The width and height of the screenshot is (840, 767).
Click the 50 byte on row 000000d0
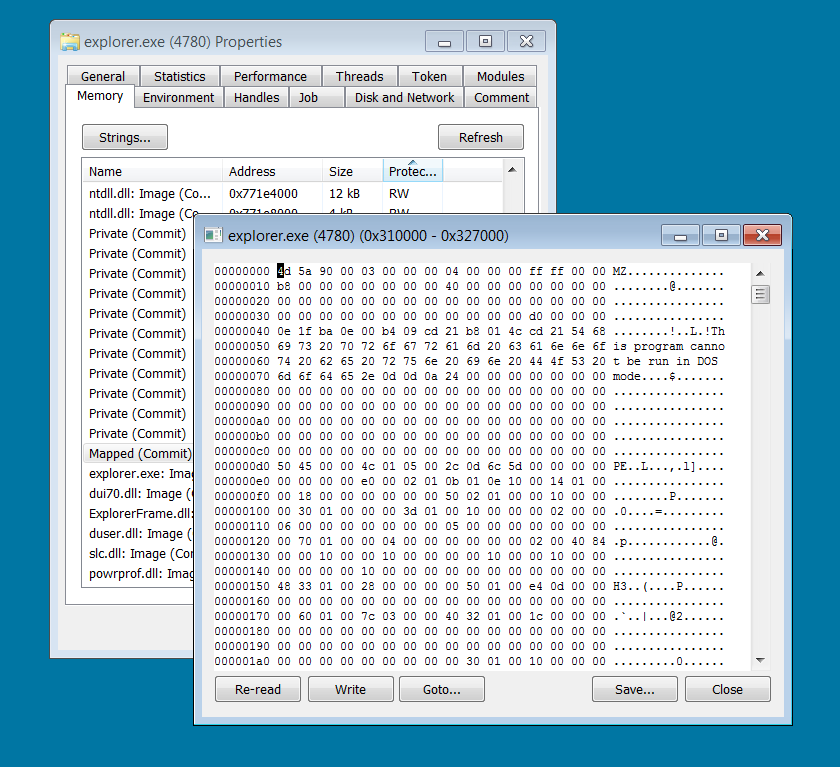tap(284, 466)
